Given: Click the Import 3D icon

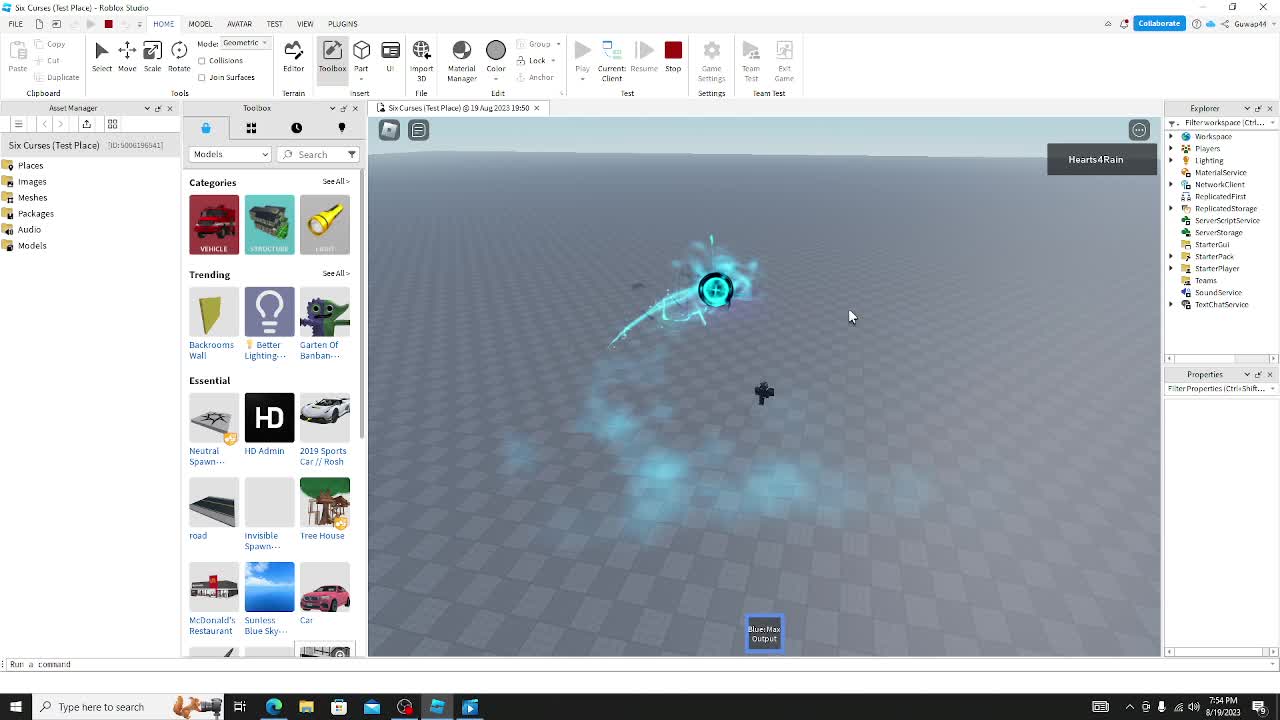Looking at the screenshot, I should [x=421, y=57].
